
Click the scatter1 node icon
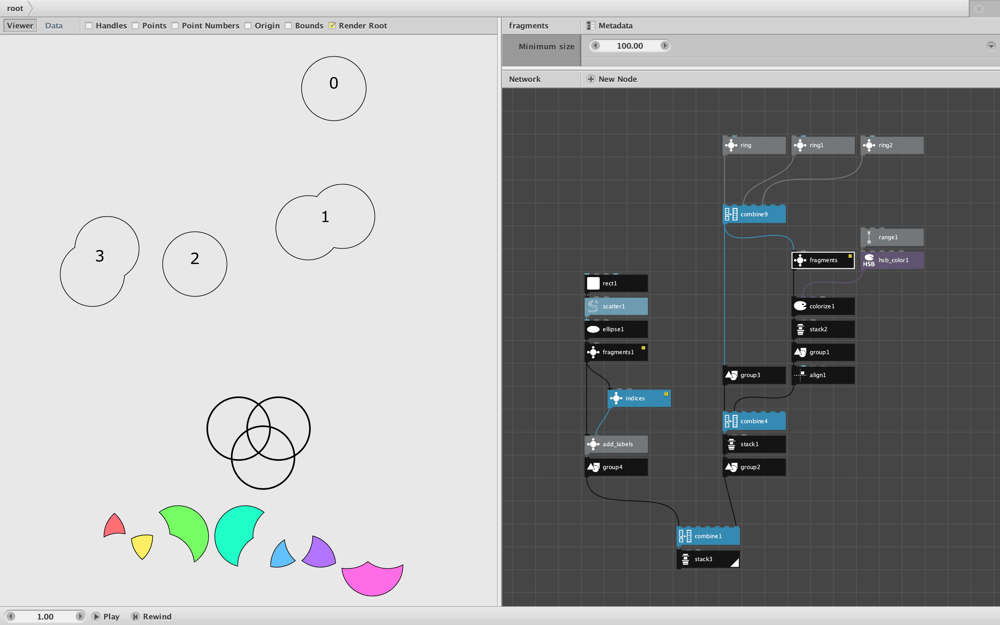[x=593, y=306]
